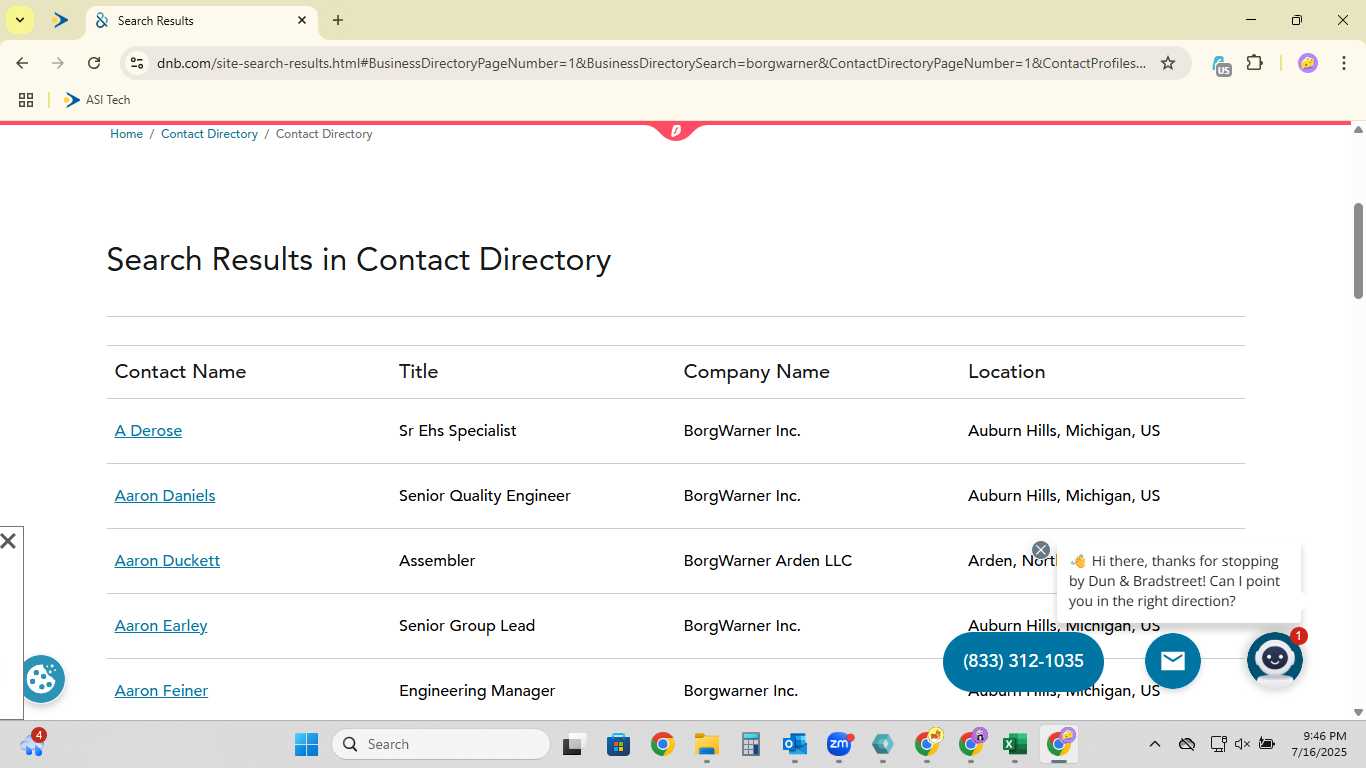The width and height of the screenshot is (1366, 768).
Task: Open the email envelope contact button
Action: pos(1173,661)
